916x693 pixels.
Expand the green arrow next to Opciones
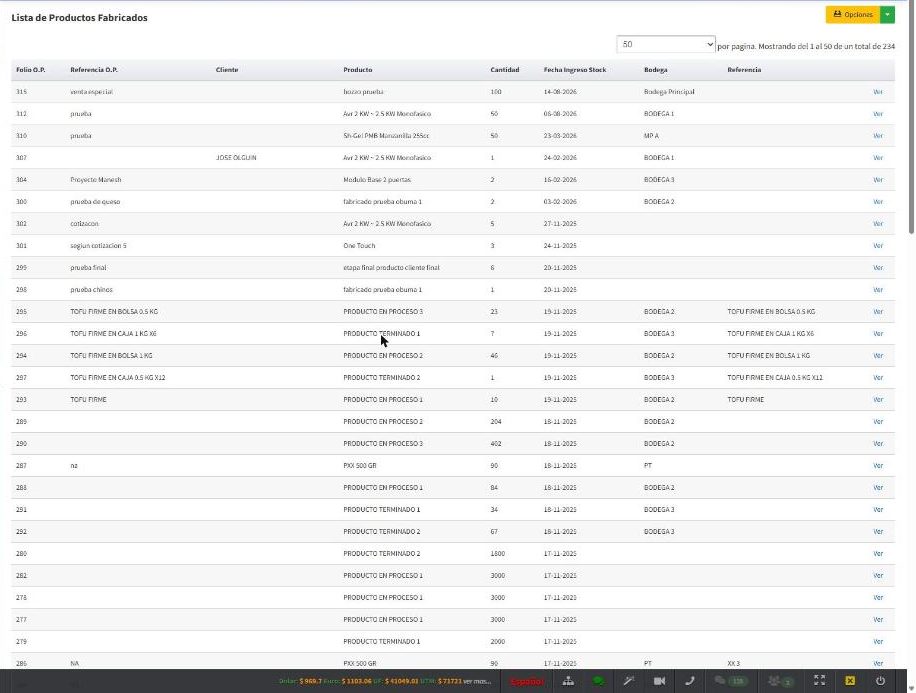[x=887, y=15]
